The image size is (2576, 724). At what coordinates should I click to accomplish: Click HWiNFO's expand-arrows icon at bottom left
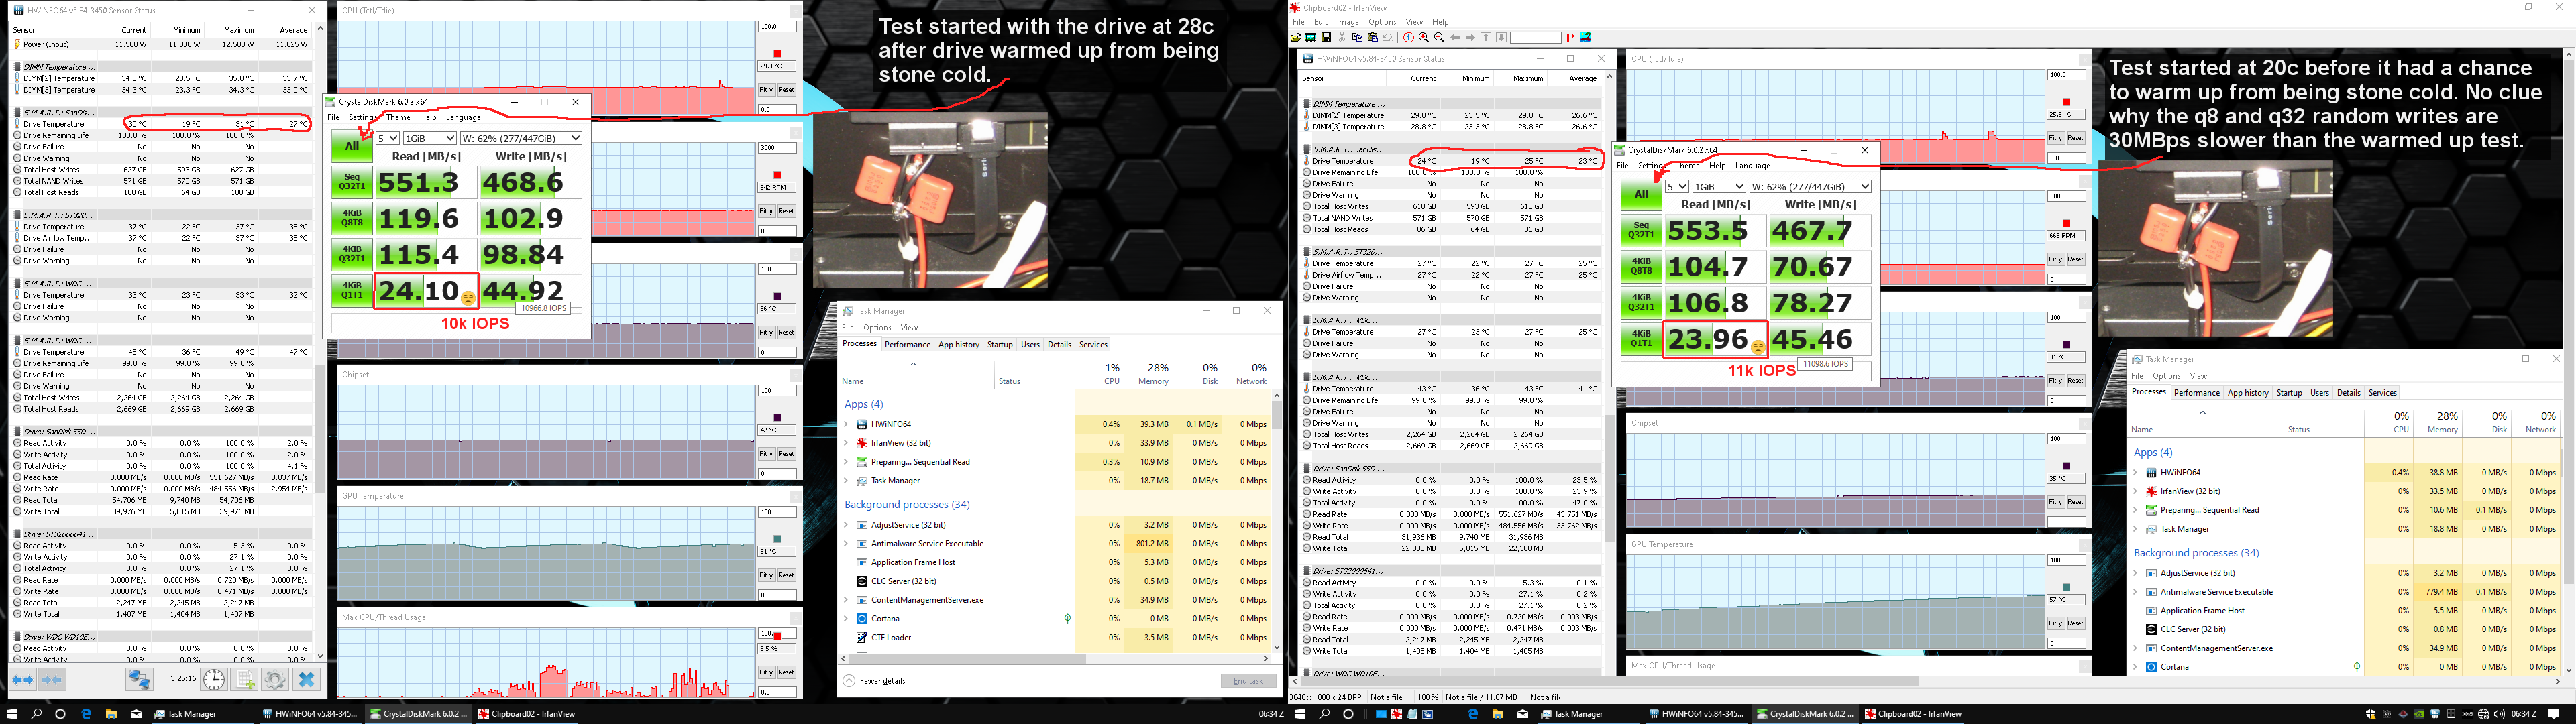click(x=23, y=680)
